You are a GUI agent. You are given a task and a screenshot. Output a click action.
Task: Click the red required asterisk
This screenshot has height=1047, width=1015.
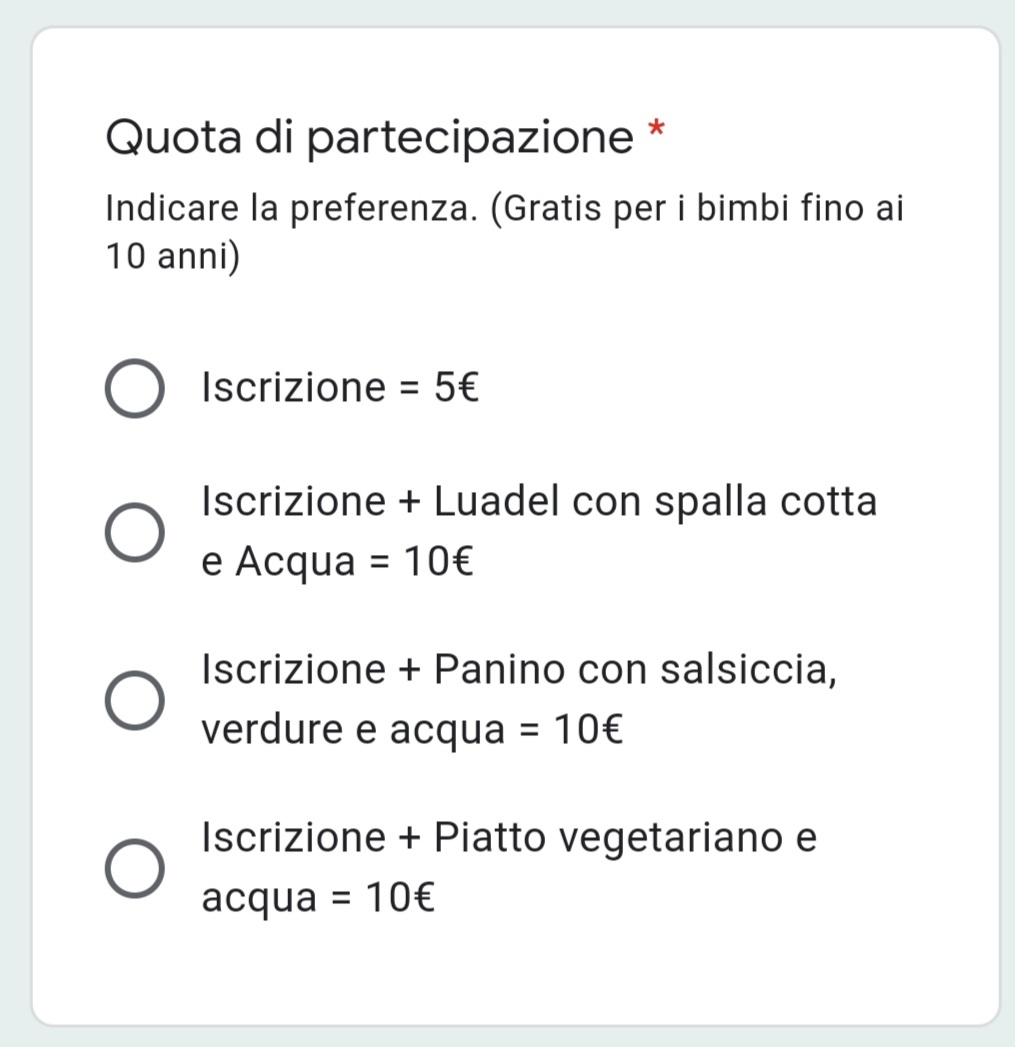tap(657, 128)
